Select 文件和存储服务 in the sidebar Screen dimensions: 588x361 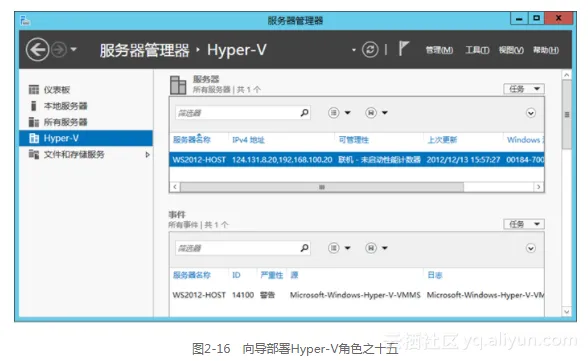click(74, 154)
